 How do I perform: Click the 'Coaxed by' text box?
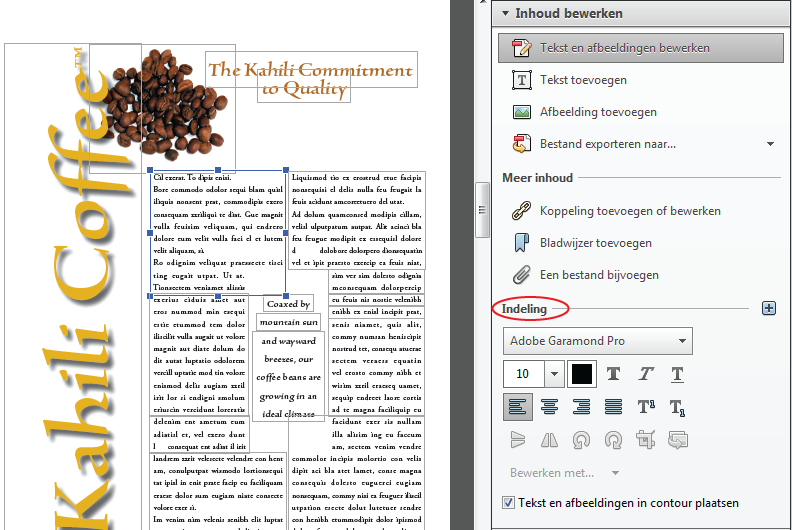pos(288,304)
